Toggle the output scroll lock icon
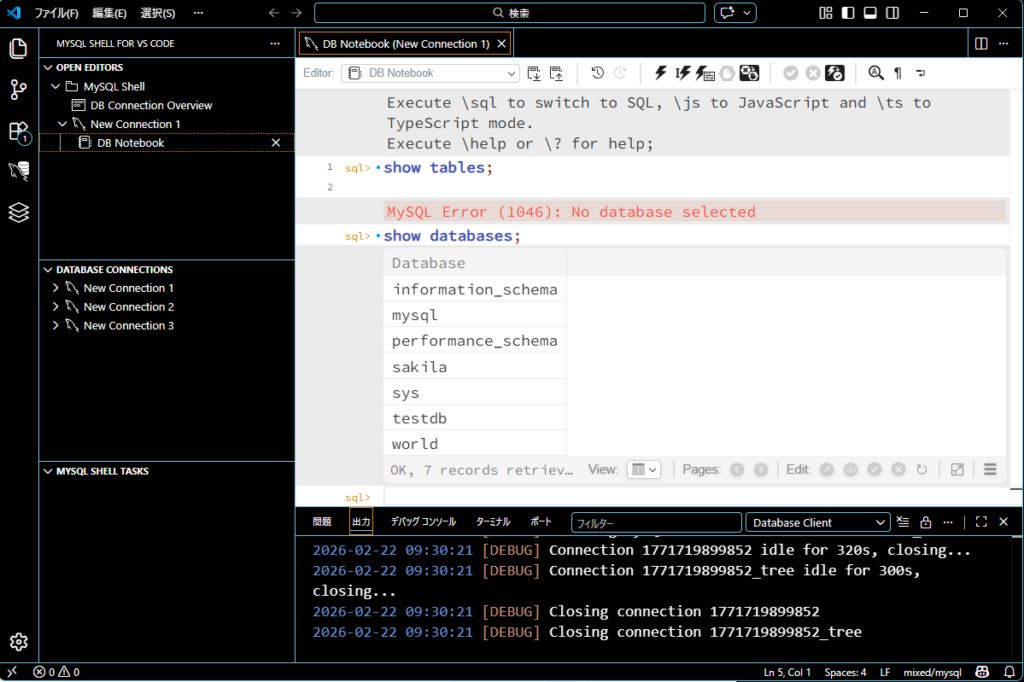1024x682 pixels. (x=926, y=522)
